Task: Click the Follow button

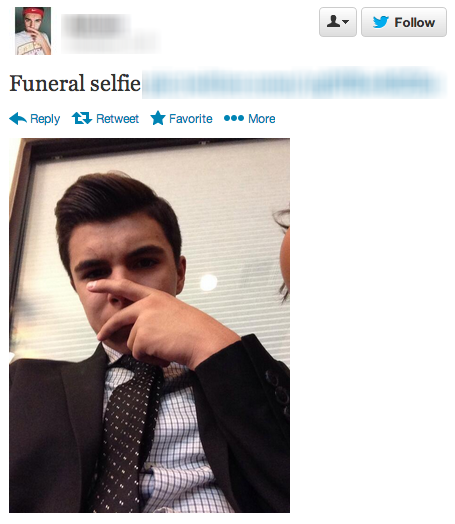Action: 404,22
